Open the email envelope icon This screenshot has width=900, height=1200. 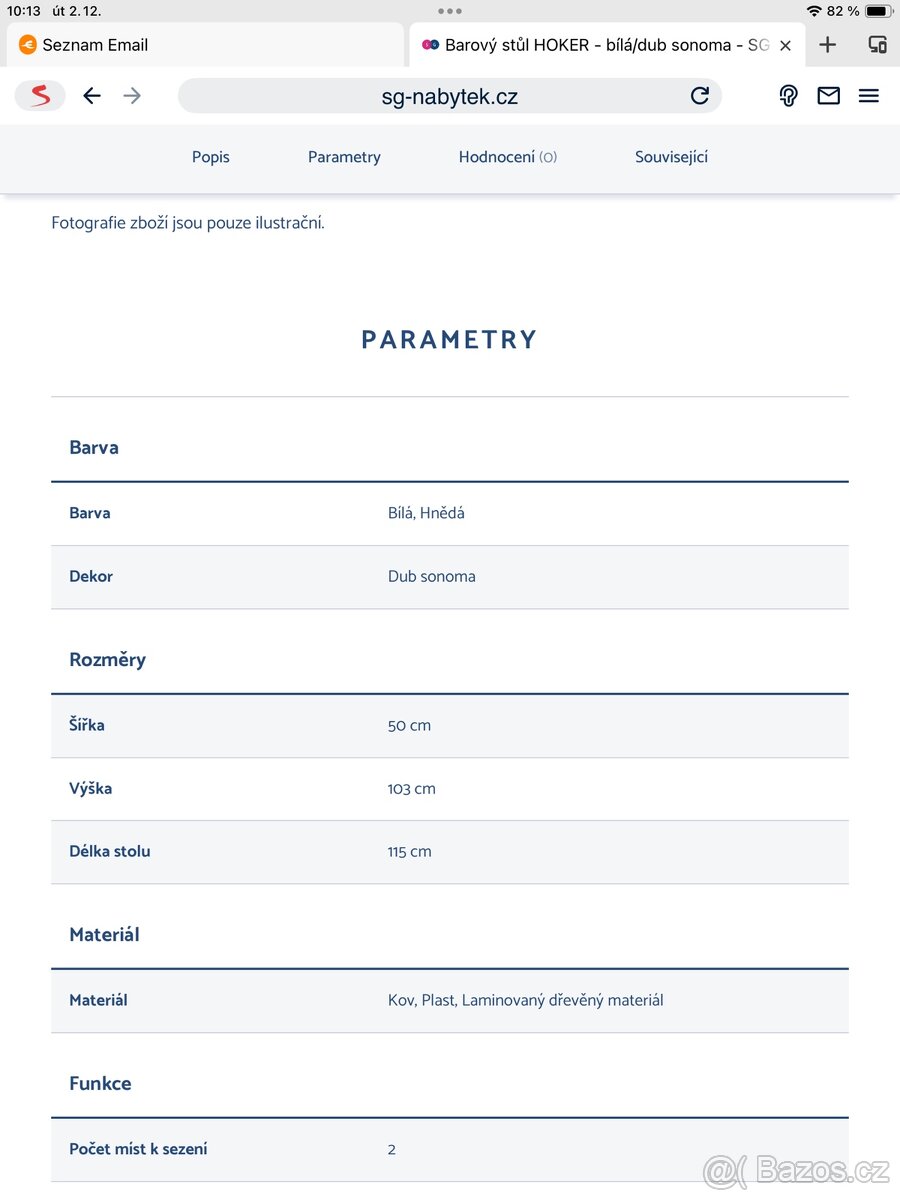pos(828,96)
